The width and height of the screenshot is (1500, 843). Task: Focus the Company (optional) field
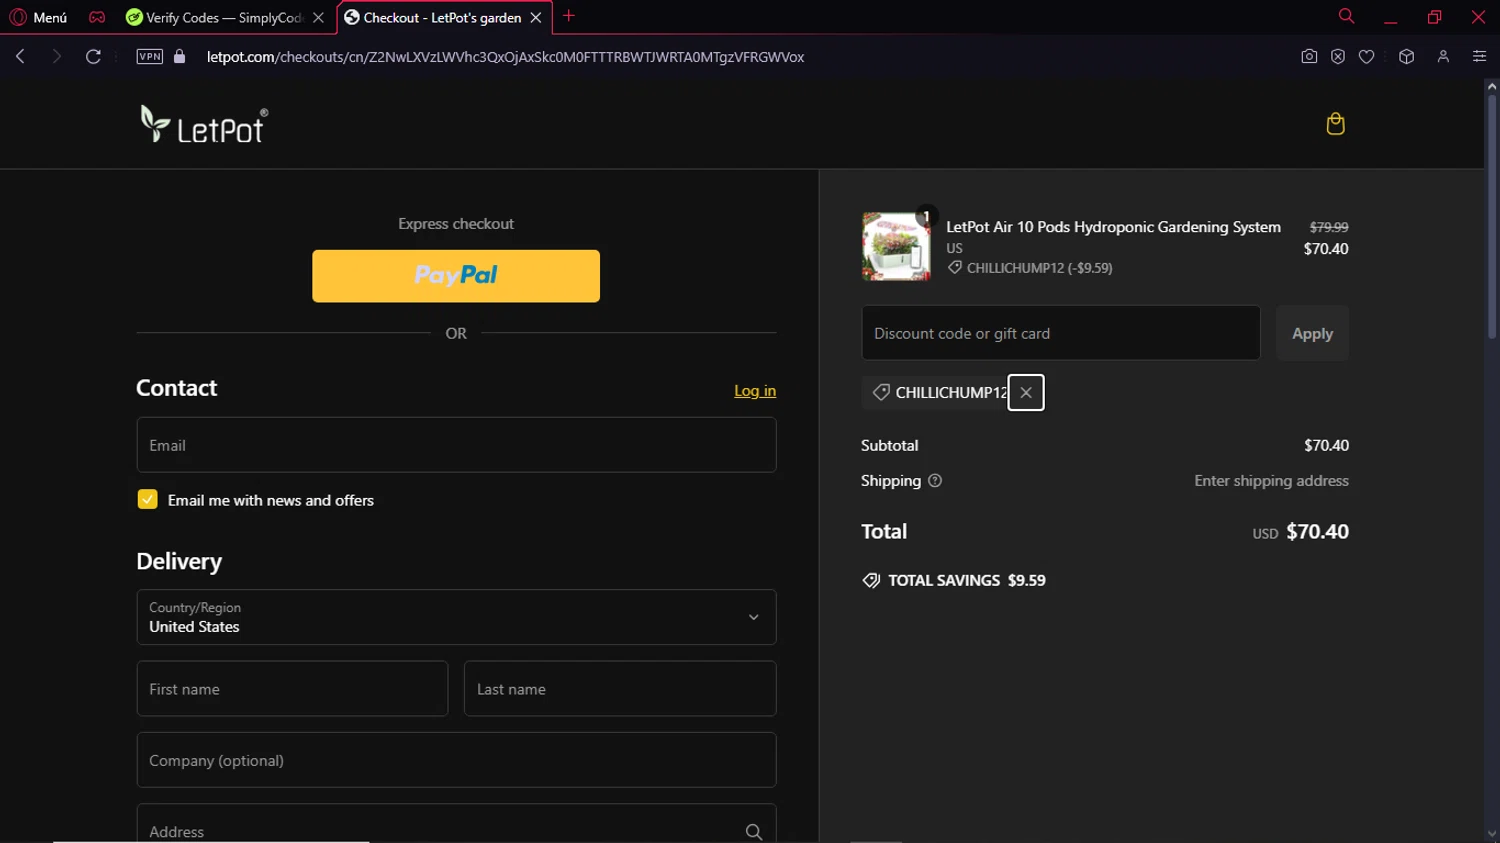coord(456,760)
